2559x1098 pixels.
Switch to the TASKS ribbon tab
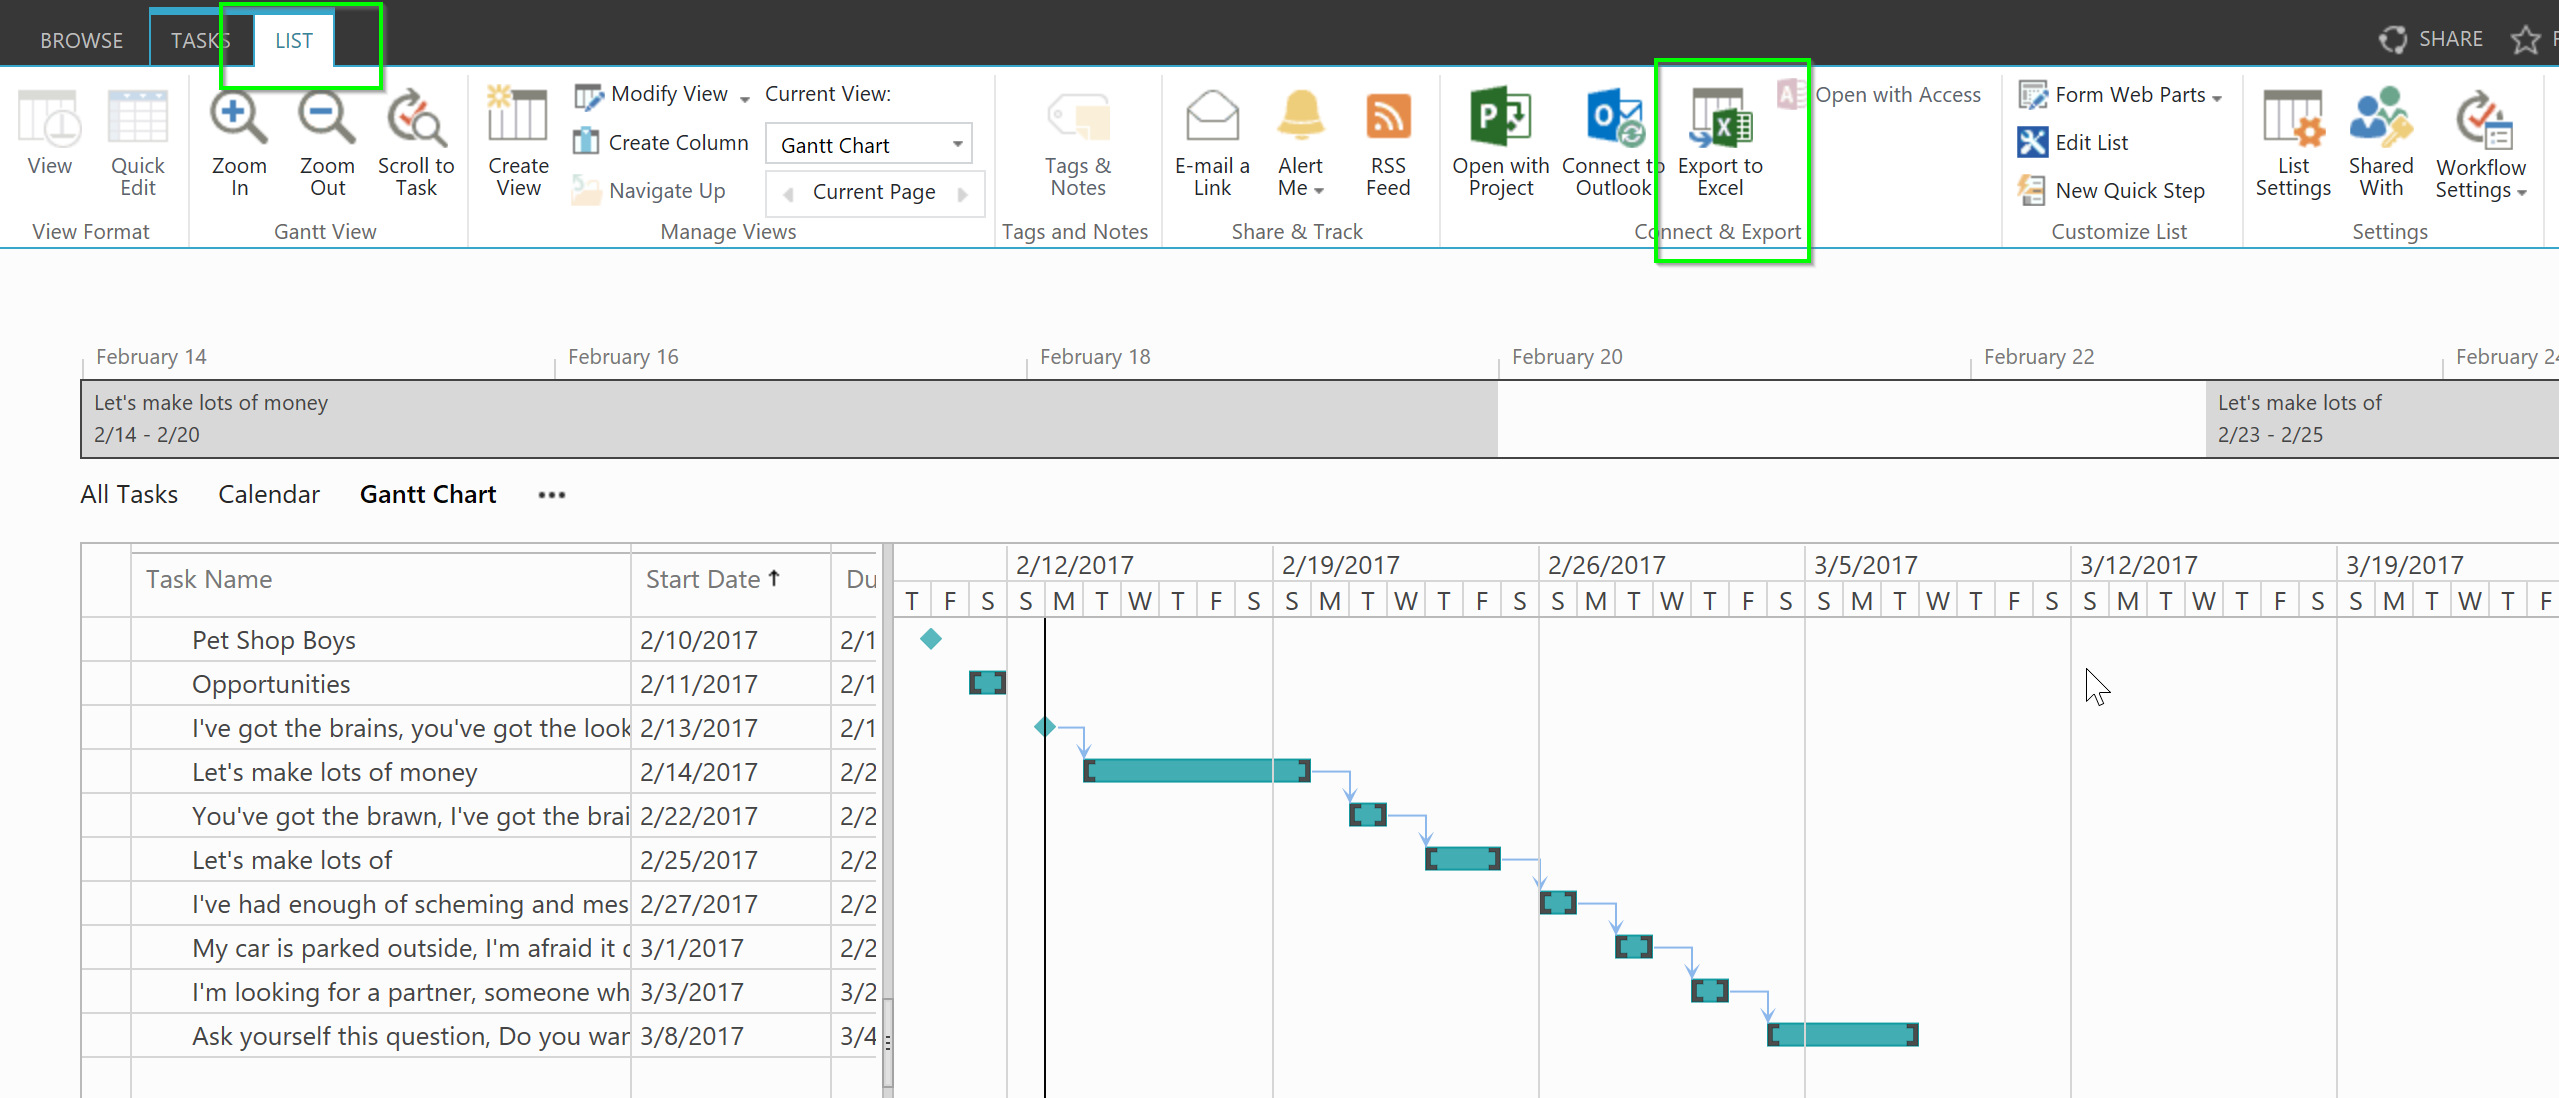200,39
